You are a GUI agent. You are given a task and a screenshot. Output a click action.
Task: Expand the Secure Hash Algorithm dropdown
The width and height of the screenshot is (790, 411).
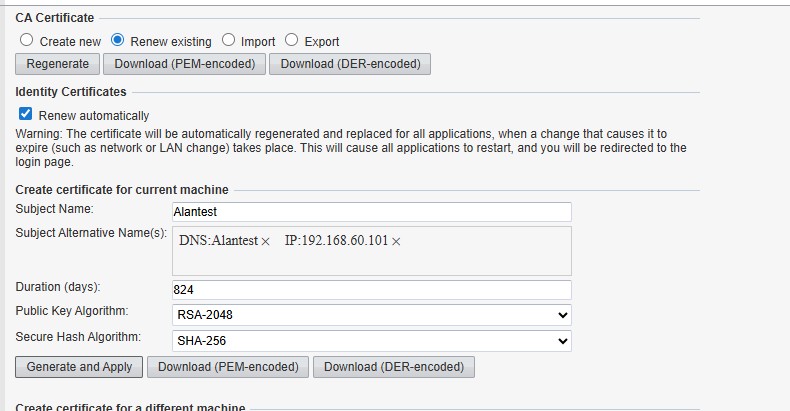(372, 341)
